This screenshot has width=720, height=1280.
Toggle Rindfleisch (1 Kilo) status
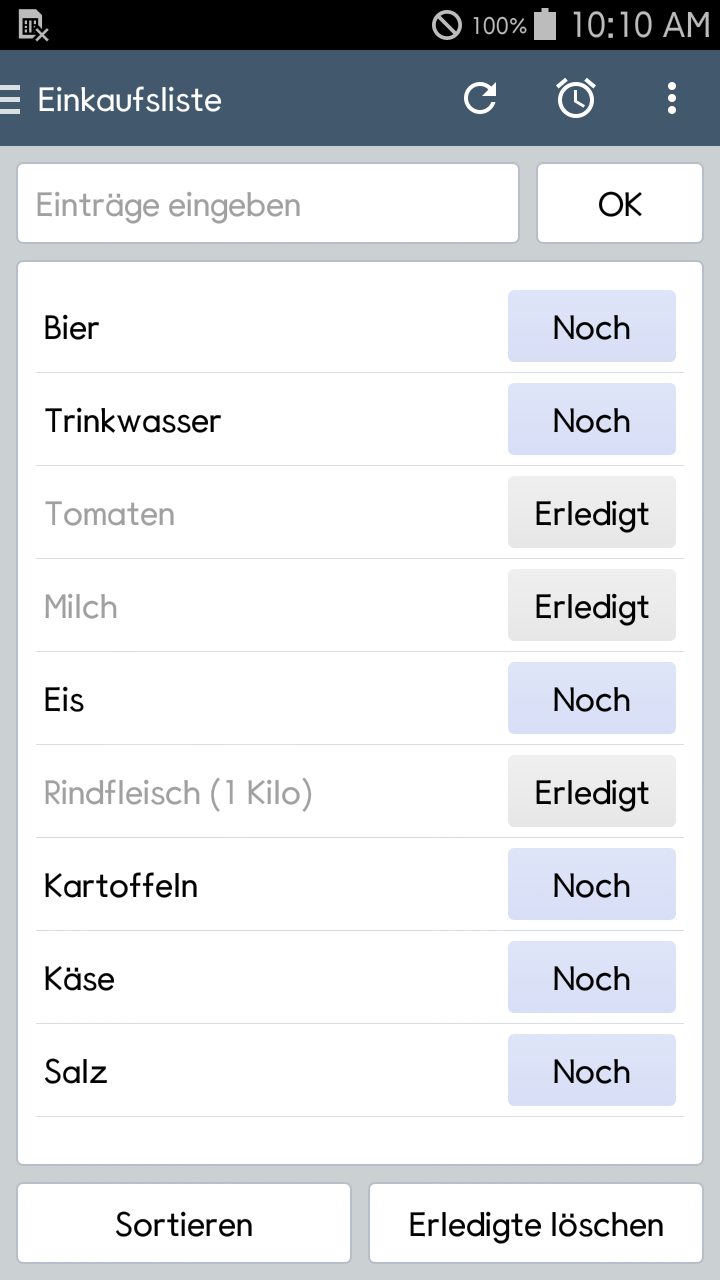(x=591, y=792)
